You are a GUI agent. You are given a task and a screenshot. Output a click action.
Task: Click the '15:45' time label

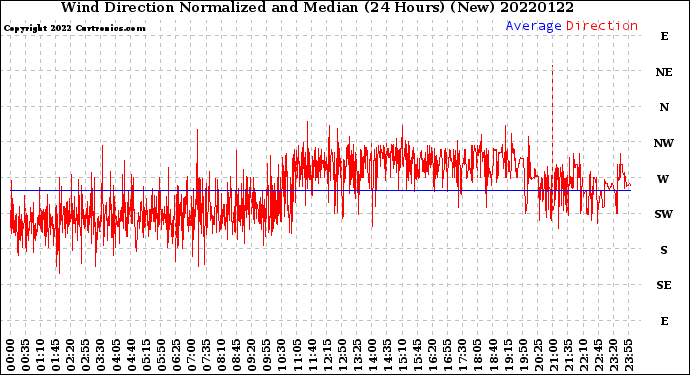click(418, 356)
